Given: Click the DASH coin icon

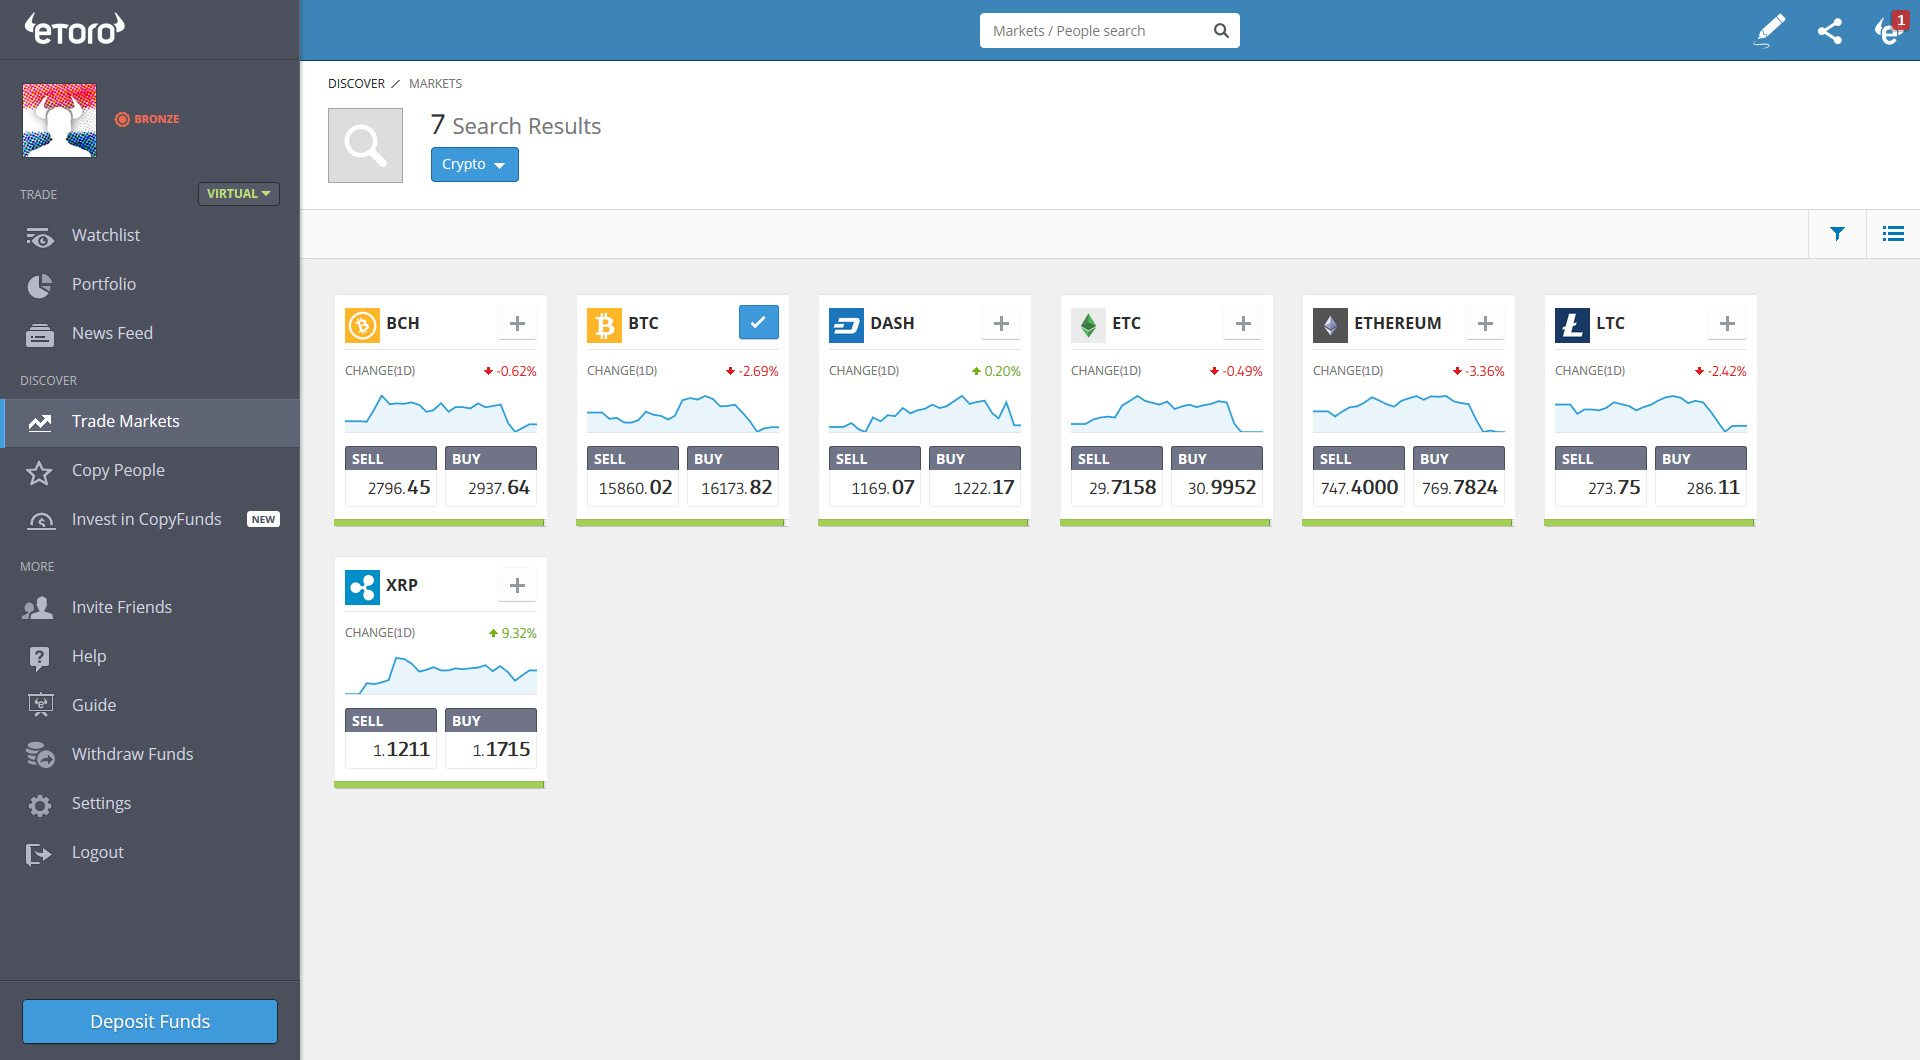Looking at the screenshot, I should pos(846,324).
